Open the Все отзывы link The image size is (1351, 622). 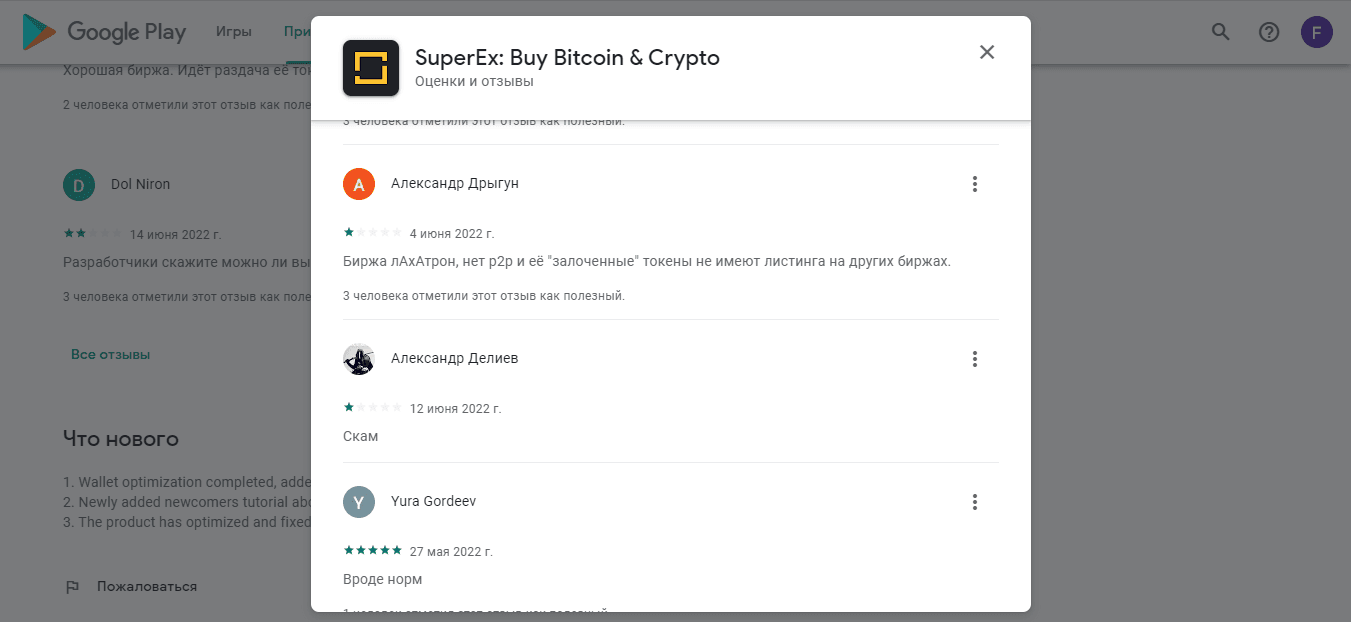[110, 355]
